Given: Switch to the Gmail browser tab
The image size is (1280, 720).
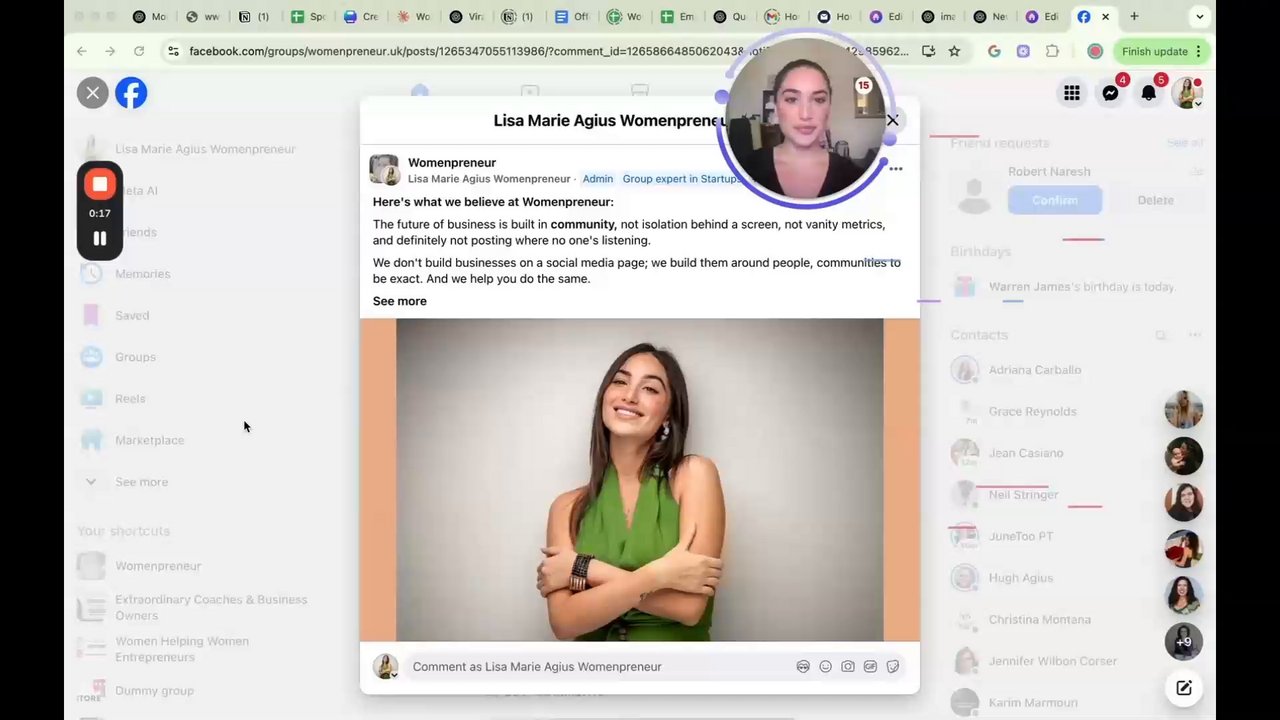Looking at the screenshot, I should click(781, 16).
